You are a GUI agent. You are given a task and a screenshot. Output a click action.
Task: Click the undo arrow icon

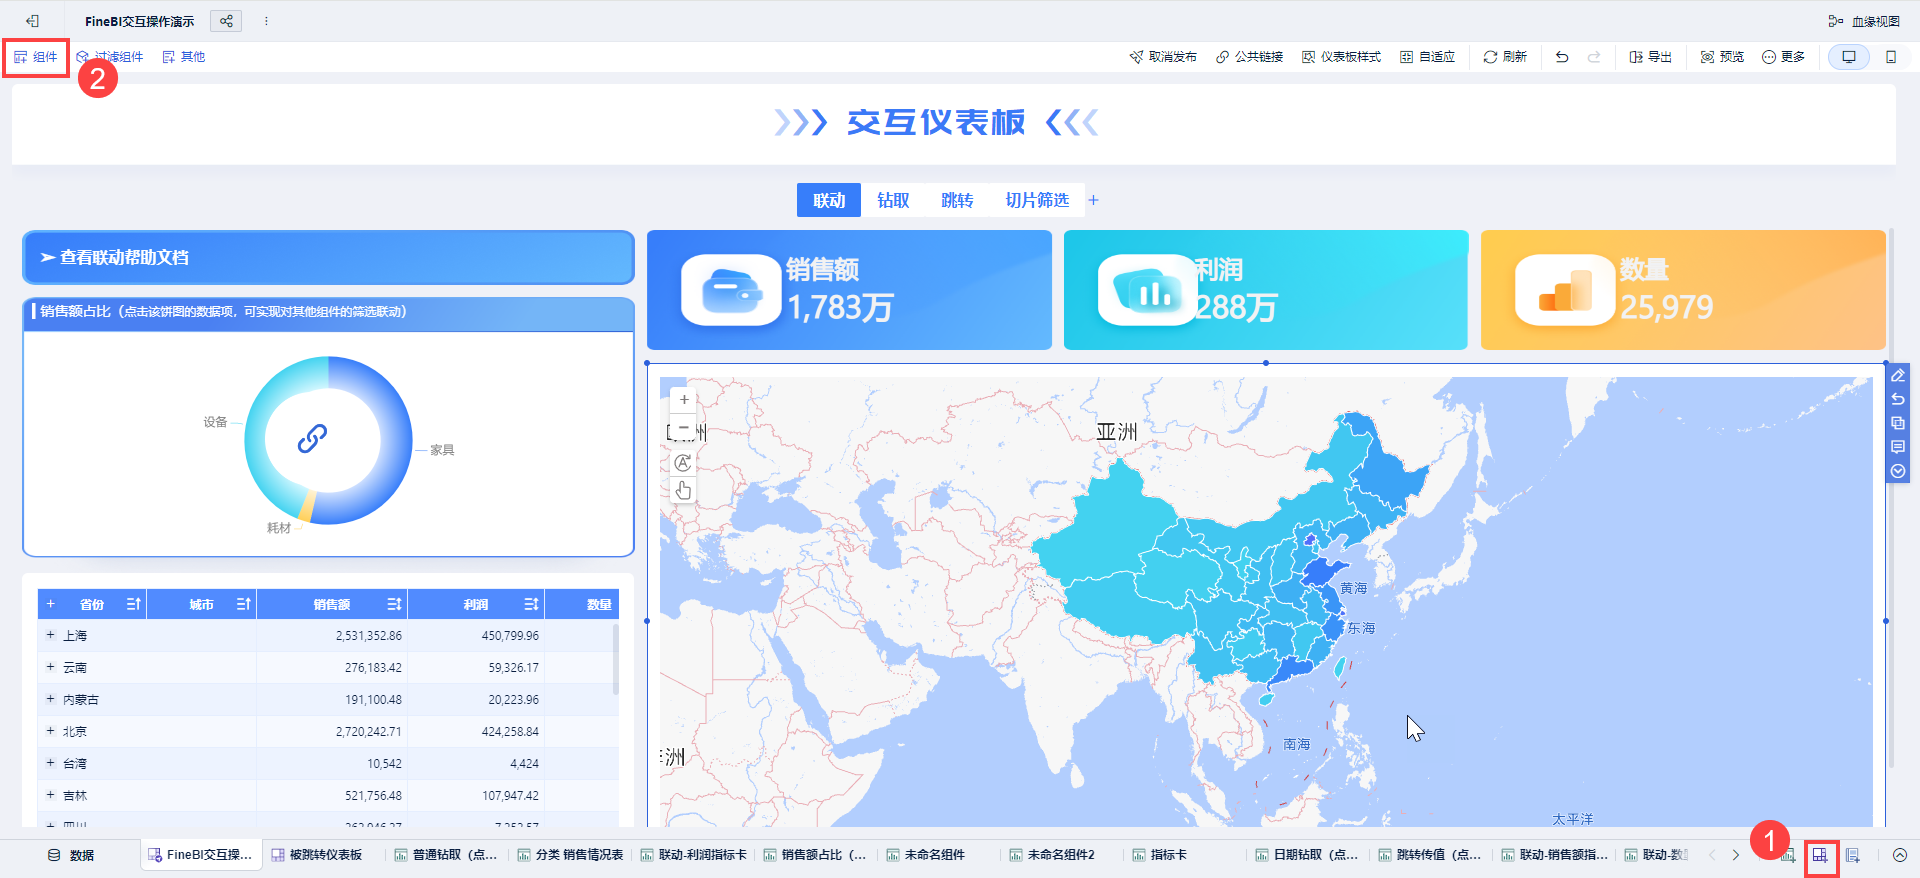click(1562, 57)
